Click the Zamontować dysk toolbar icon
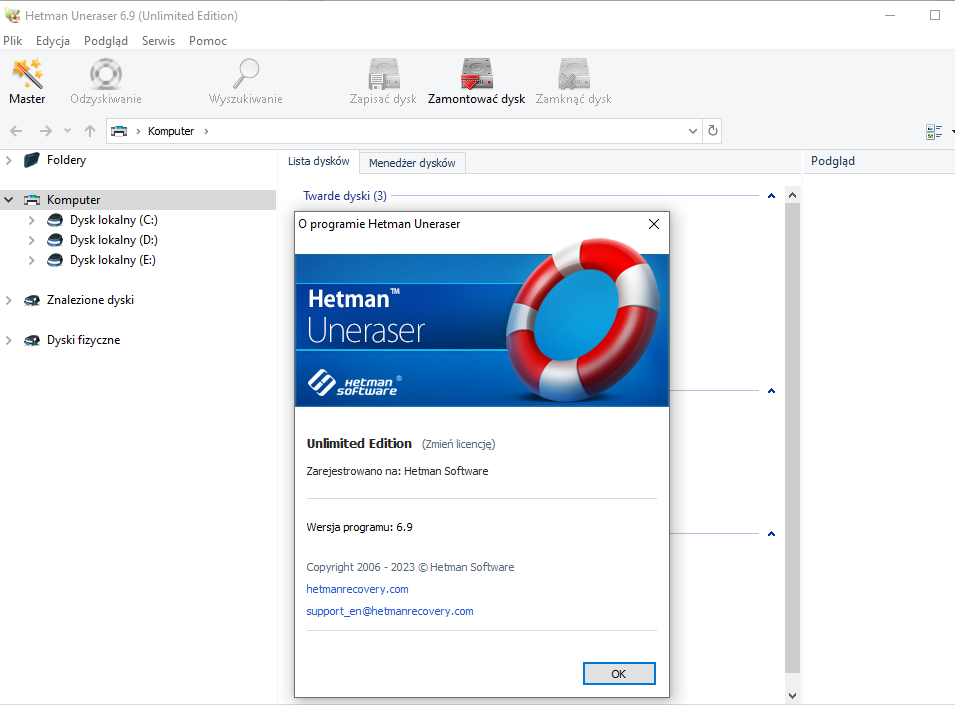955x705 pixels. click(476, 74)
